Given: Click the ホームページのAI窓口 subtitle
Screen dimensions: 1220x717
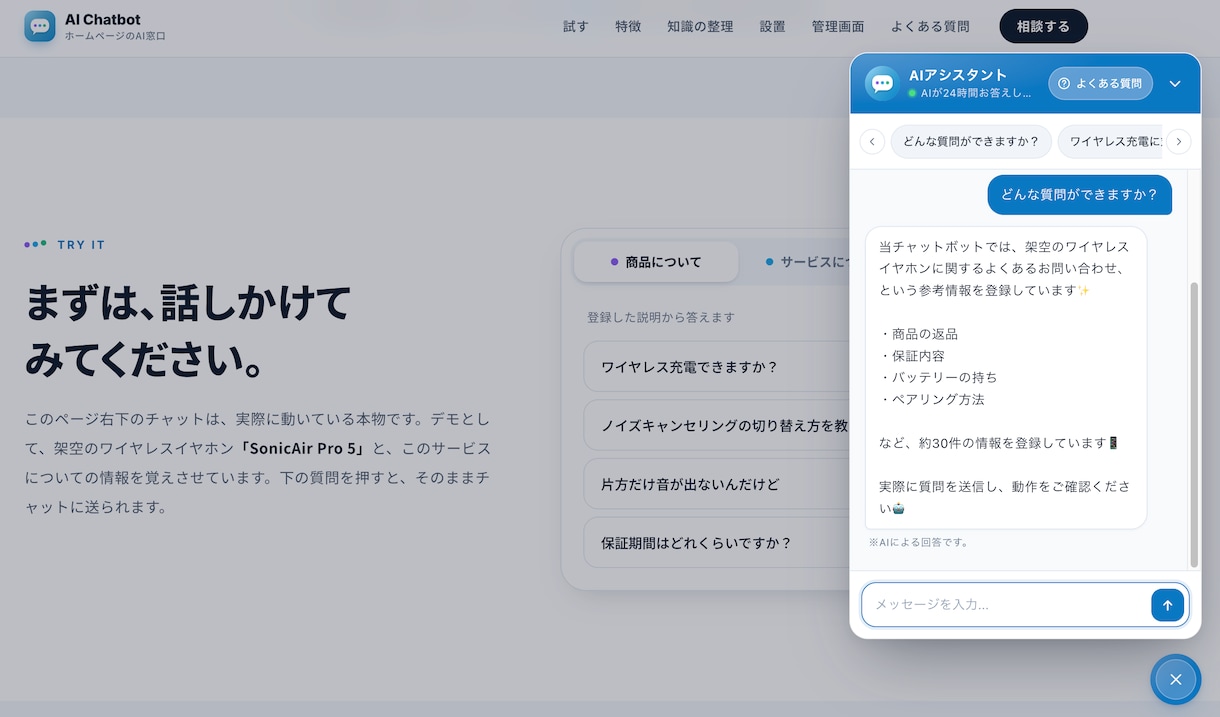Looking at the screenshot, I should pos(115,36).
